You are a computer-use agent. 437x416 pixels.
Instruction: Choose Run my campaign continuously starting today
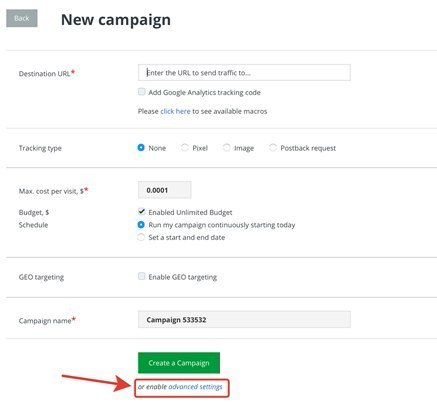point(141,225)
